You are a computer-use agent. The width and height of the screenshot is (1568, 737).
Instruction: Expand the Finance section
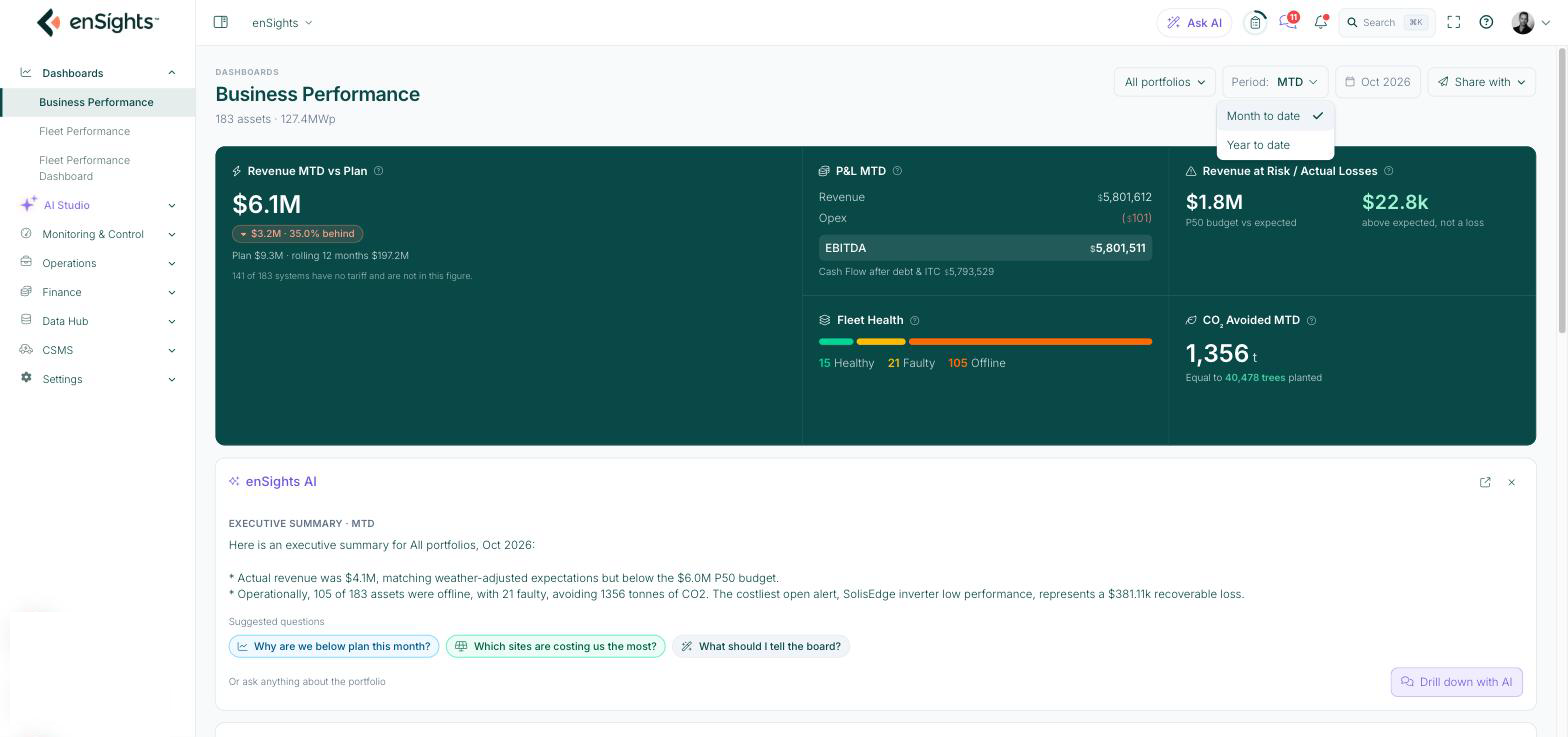(x=98, y=292)
